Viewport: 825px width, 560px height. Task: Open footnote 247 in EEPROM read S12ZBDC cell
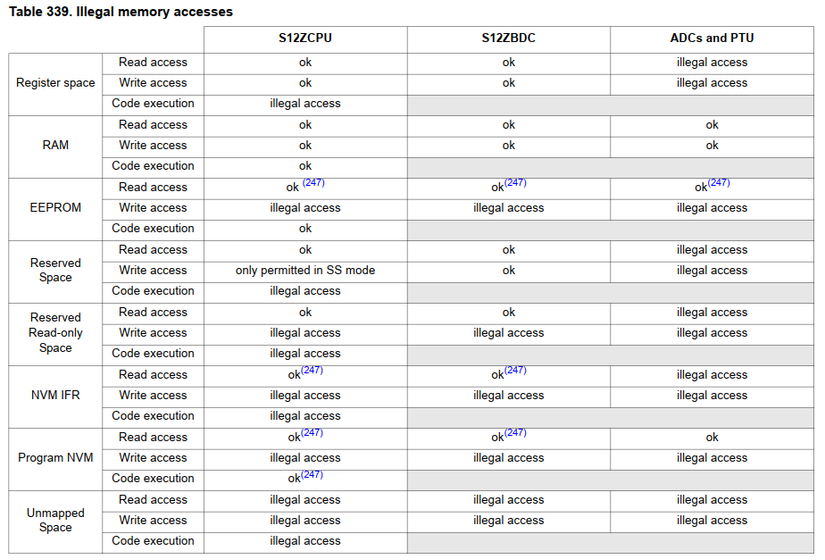click(x=516, y=184)
